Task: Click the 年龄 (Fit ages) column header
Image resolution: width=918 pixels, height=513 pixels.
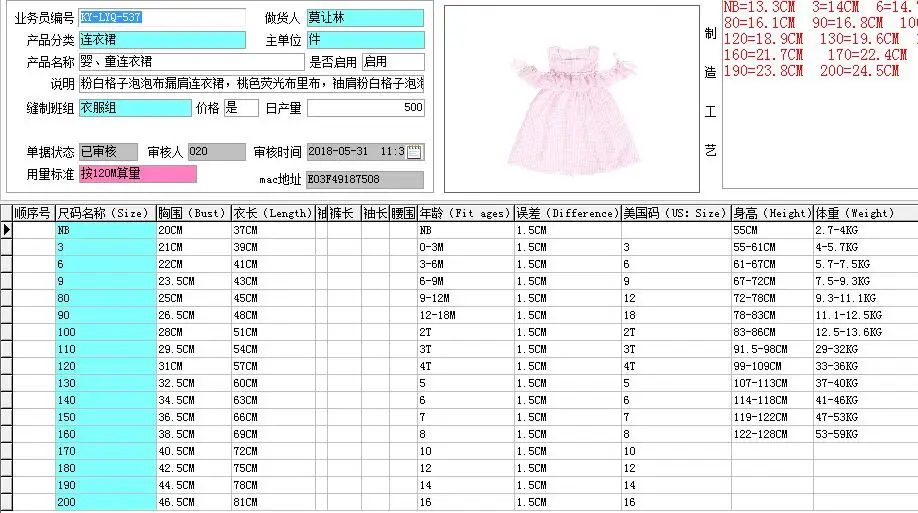Action: pyautogui.click(x=465, y=213)
